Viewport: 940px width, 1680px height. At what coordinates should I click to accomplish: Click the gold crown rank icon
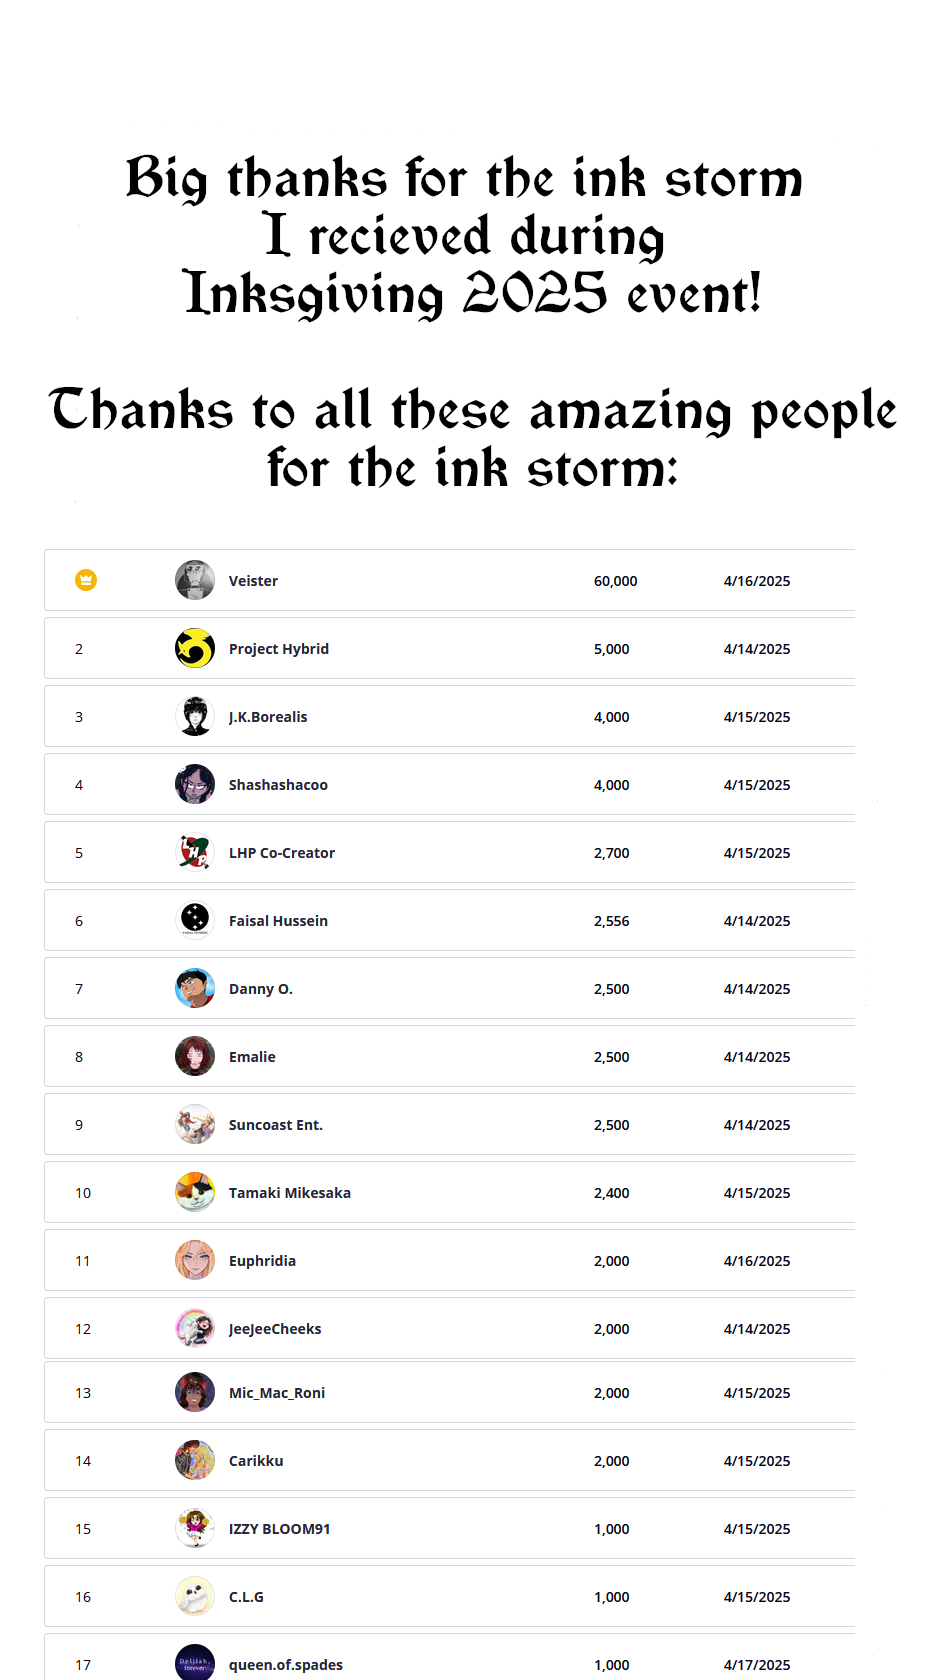coord(86,580)
